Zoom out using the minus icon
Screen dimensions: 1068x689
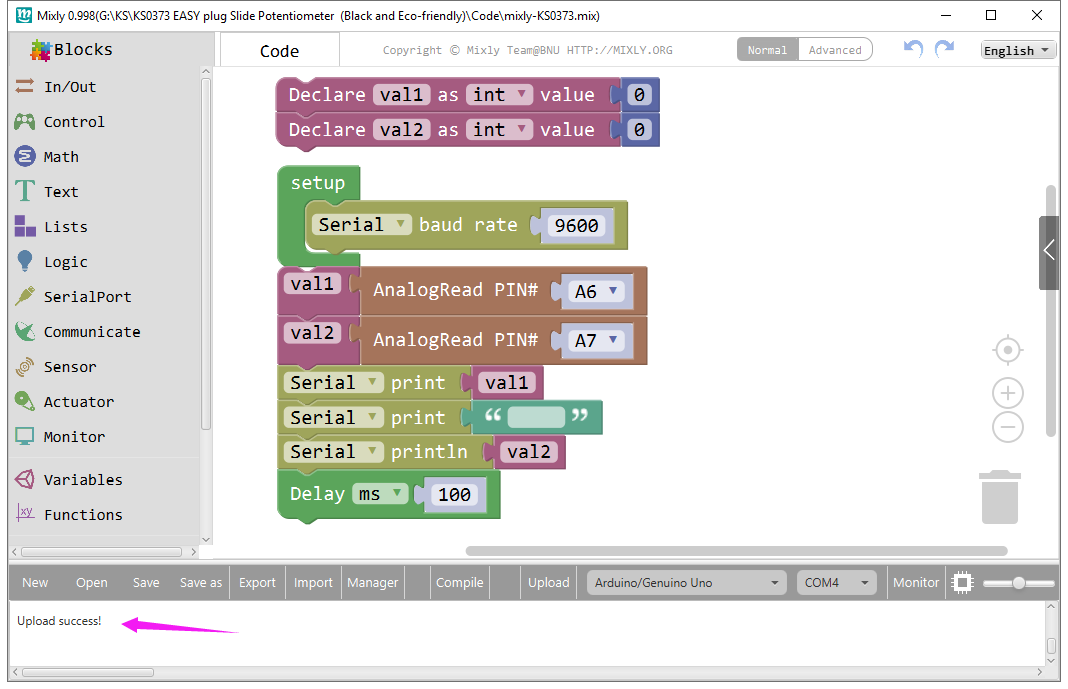pyautogui.click(x=1007, y=428)
